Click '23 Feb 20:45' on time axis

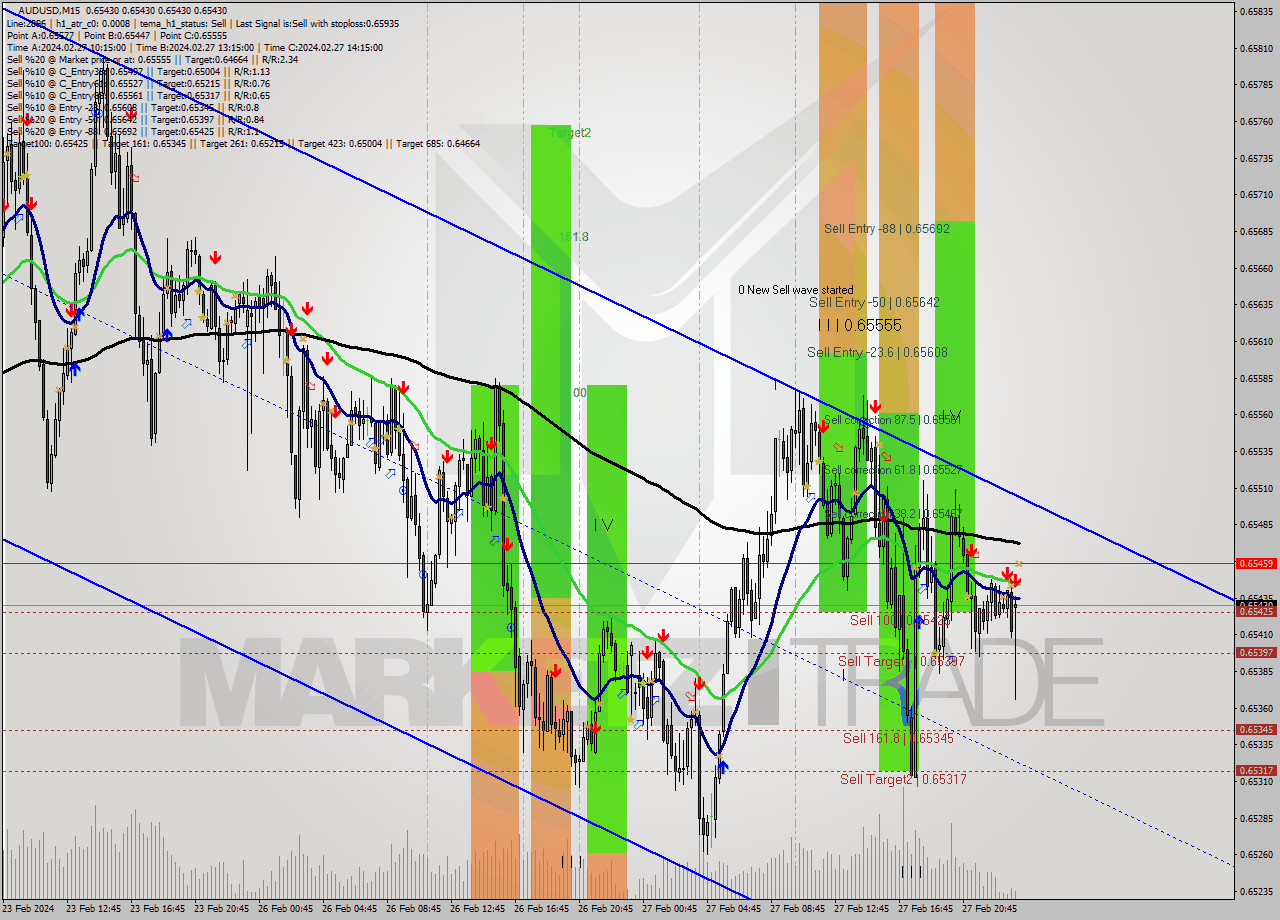221,909
